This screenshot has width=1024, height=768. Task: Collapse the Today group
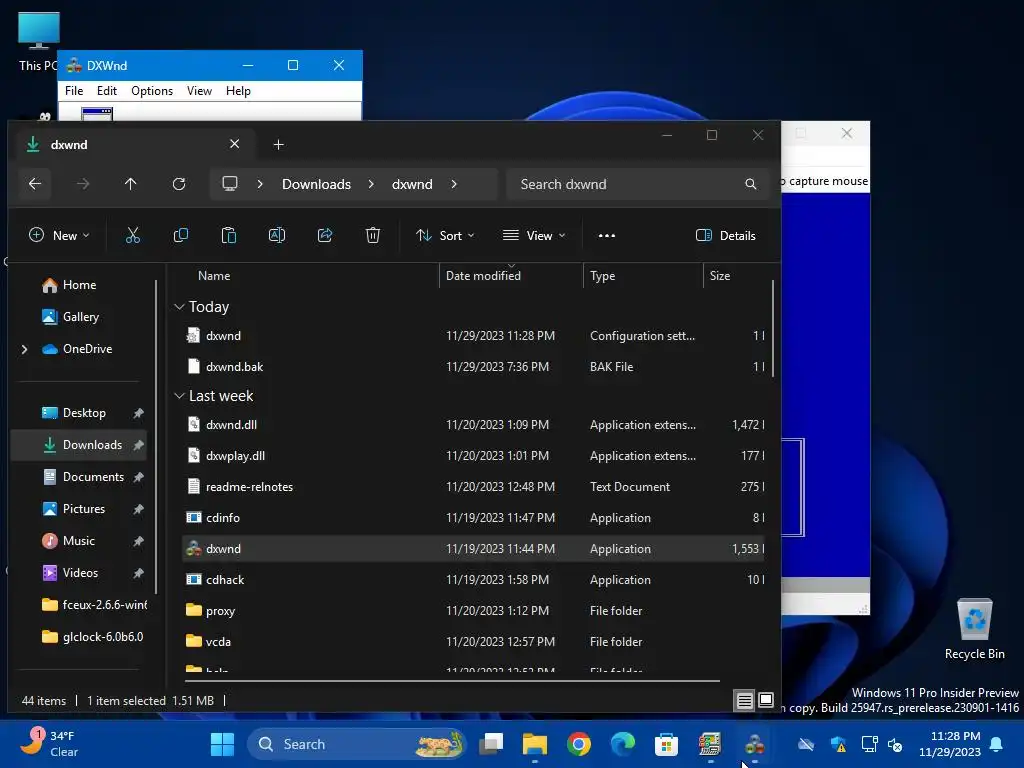180,307
